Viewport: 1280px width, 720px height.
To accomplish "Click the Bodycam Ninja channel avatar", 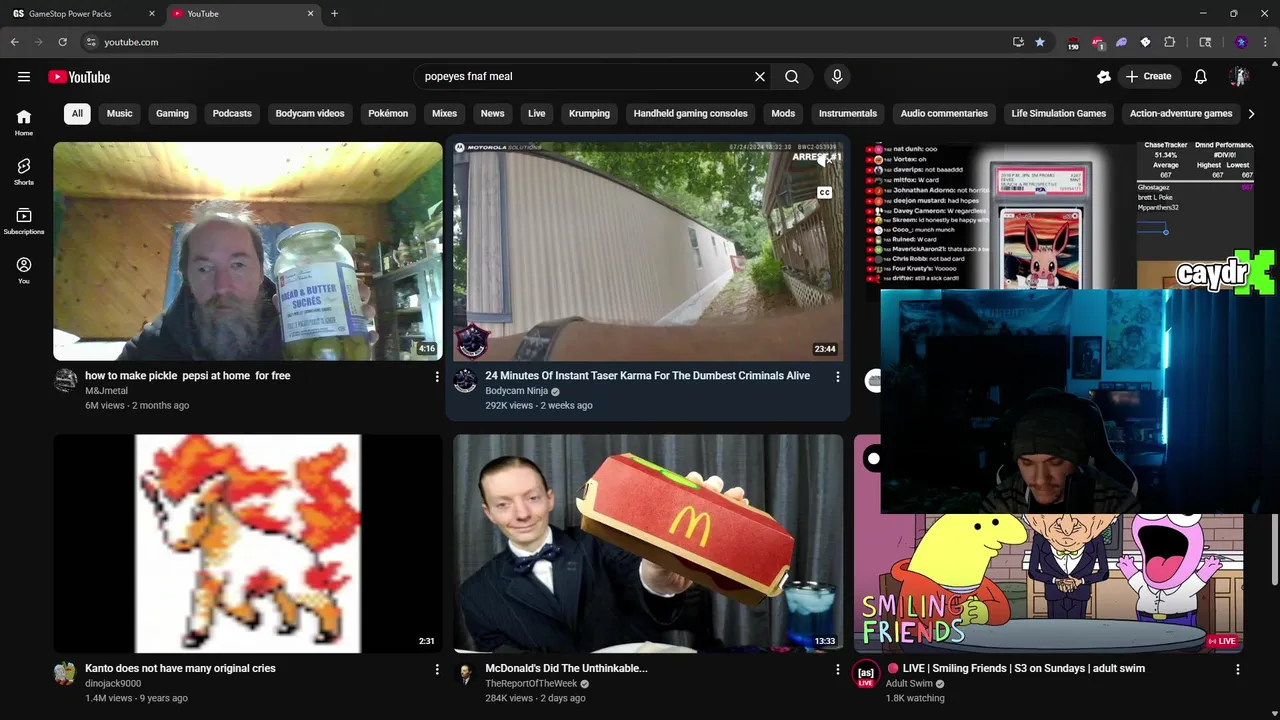I will coord(465,380).
